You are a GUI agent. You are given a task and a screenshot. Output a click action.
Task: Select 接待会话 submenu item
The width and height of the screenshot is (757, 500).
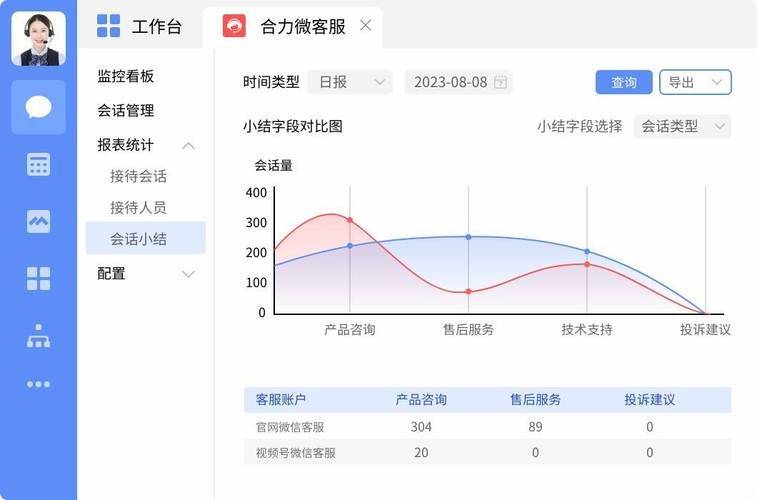[x=139, y=176]
